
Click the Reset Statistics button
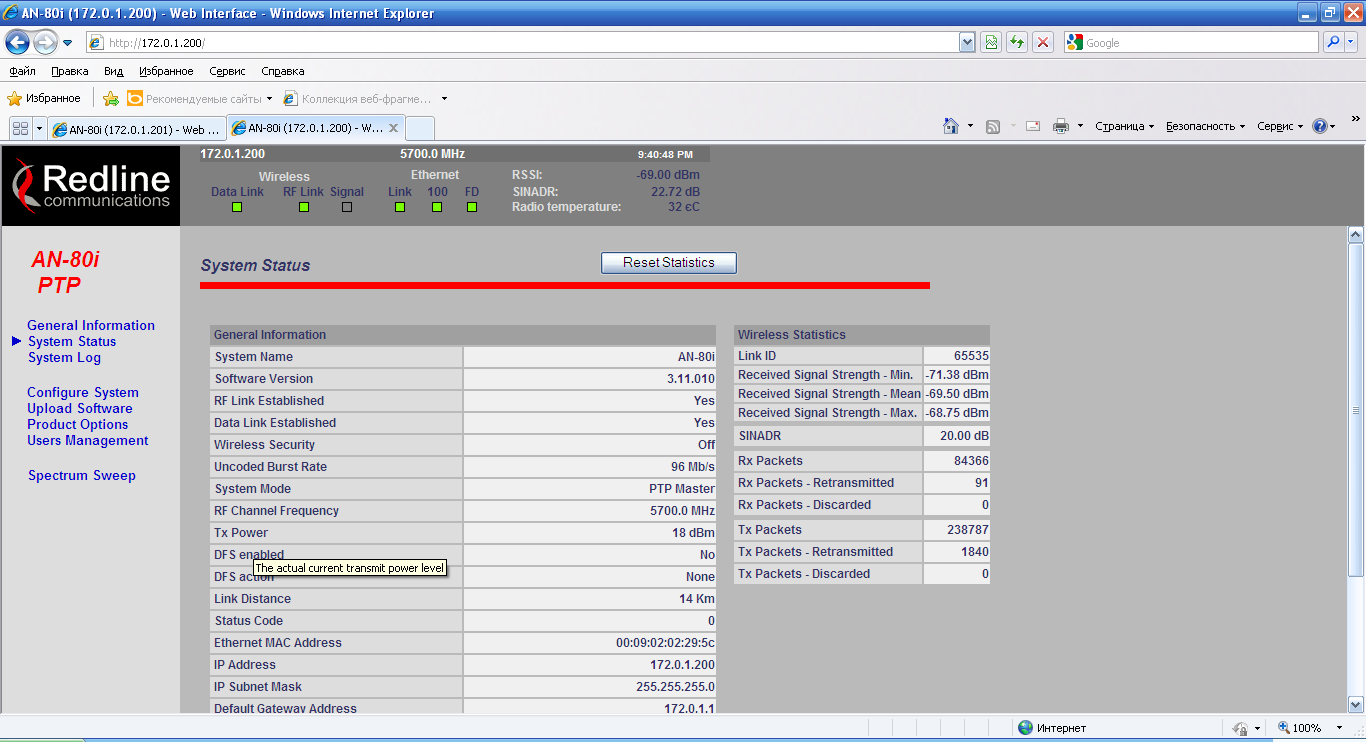(669, 263)
